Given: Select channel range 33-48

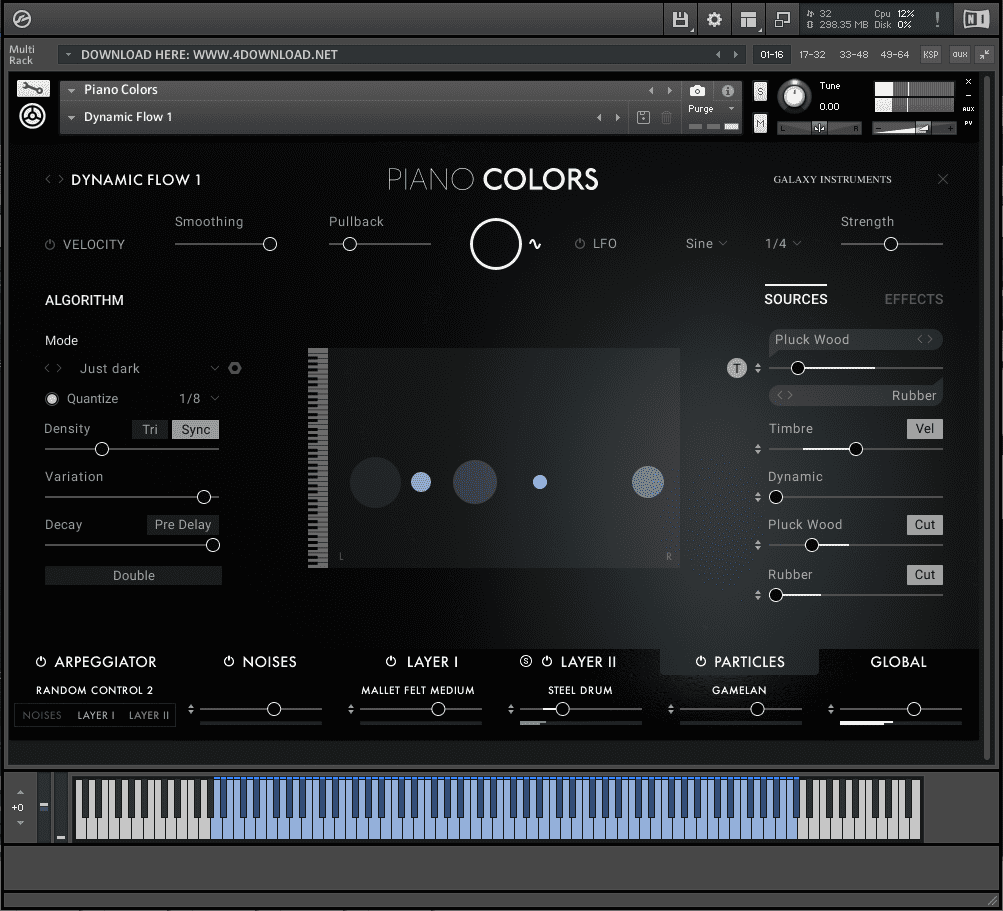Looking at the screenshot, I should (x=853, y=54).
